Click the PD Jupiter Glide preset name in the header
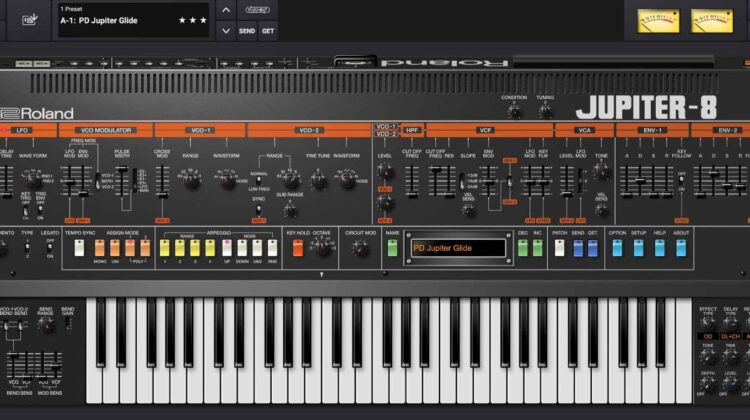 (99, 21)
